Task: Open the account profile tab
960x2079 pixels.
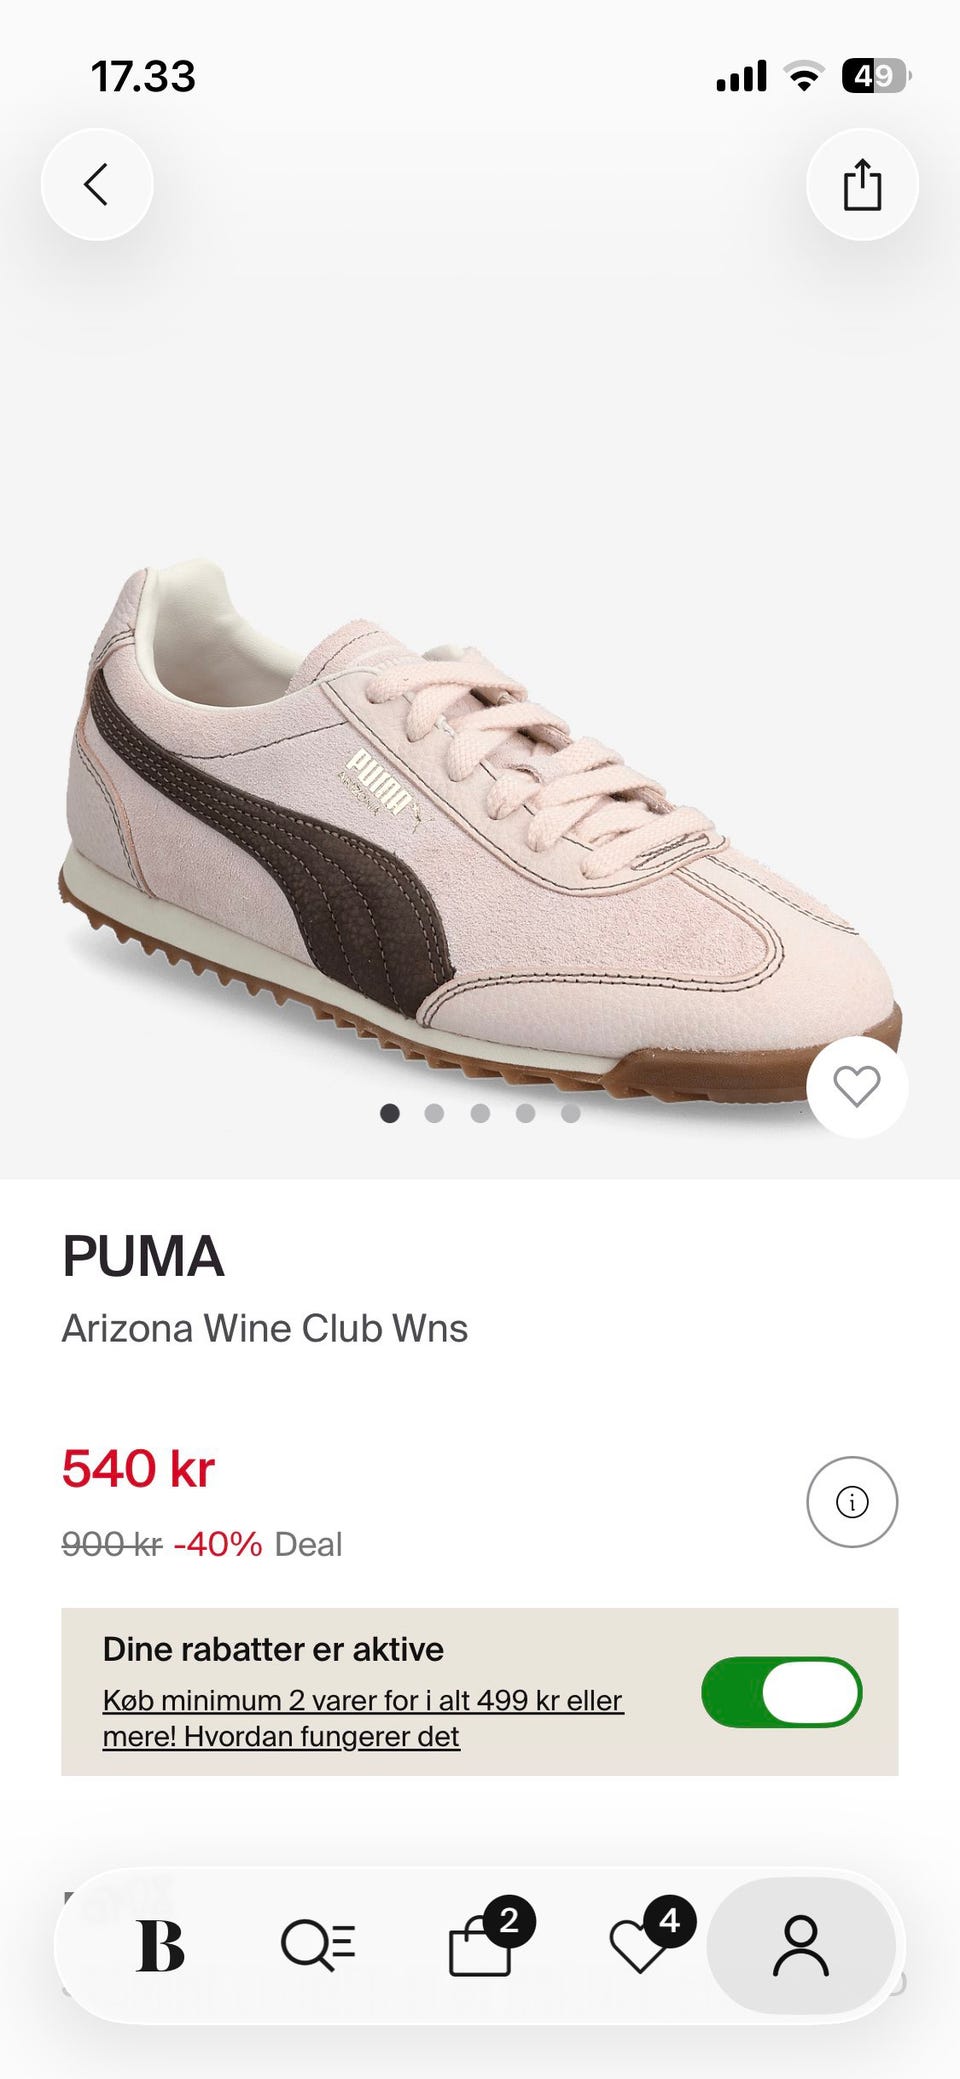Action: click(801, 1946)
